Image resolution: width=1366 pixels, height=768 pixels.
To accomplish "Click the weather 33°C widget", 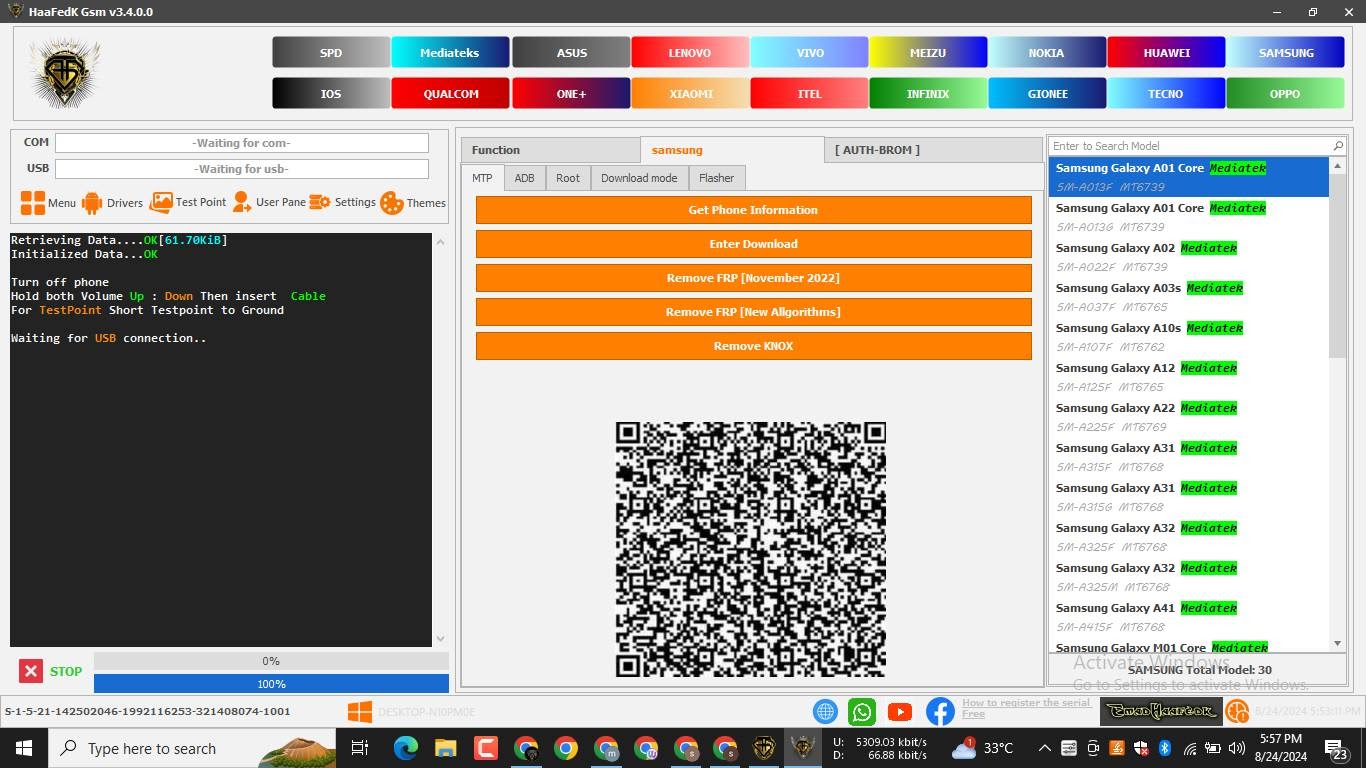I will click(982, 748).
